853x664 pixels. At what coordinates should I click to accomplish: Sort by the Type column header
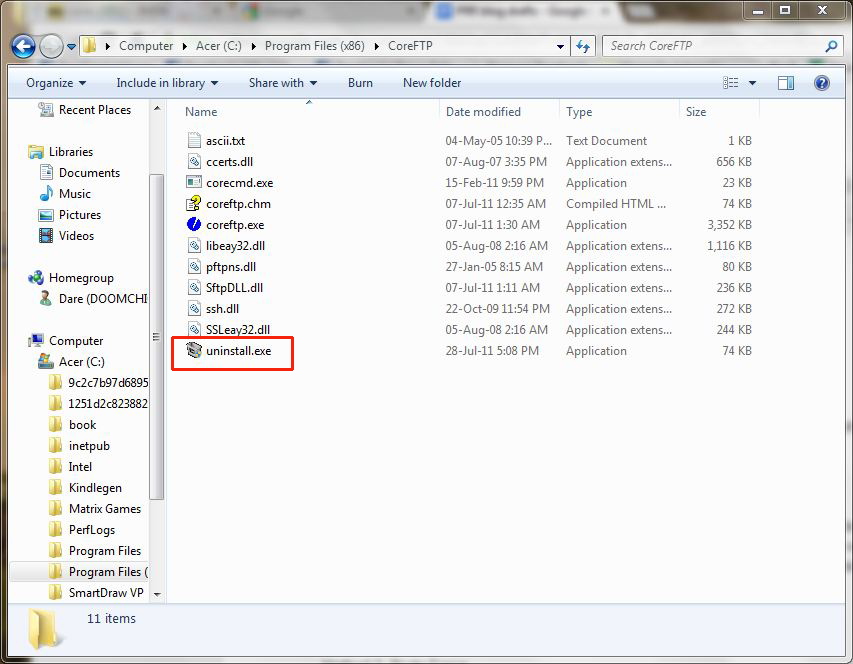pos(579,112)
